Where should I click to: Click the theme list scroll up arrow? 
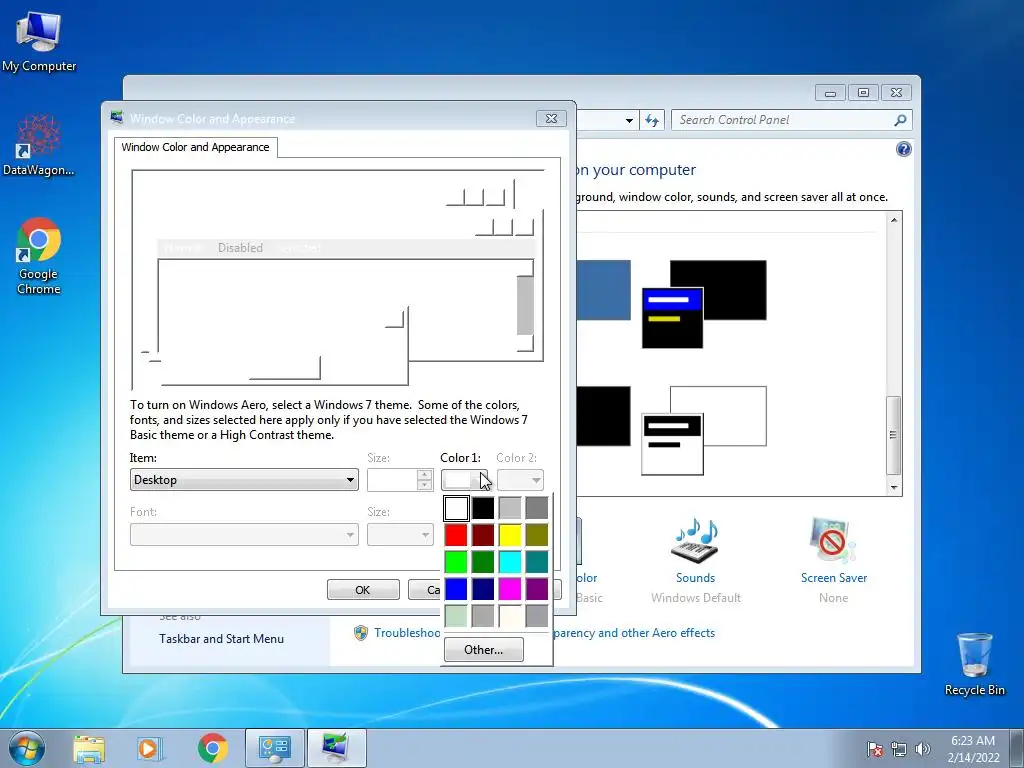pyautogui.click(x=894, y=220)
